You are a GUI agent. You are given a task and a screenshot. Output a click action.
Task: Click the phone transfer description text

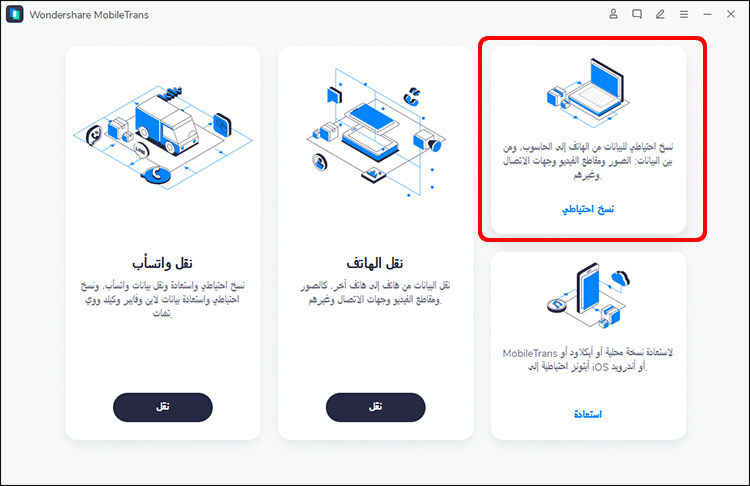point(375,292)
